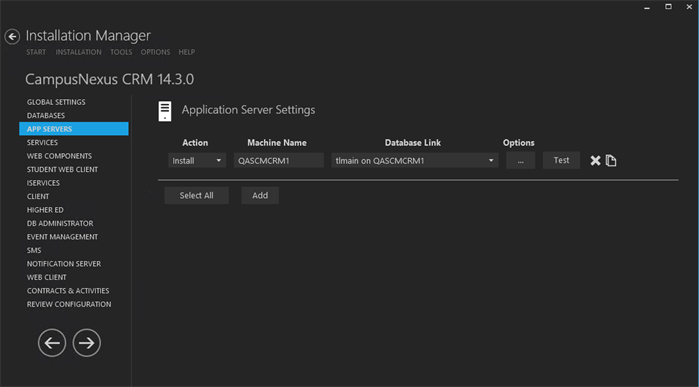The width and height of the screenshot is (699, 387).
Task: Maximize the Installation Manager window
Action: pos(668,7)
